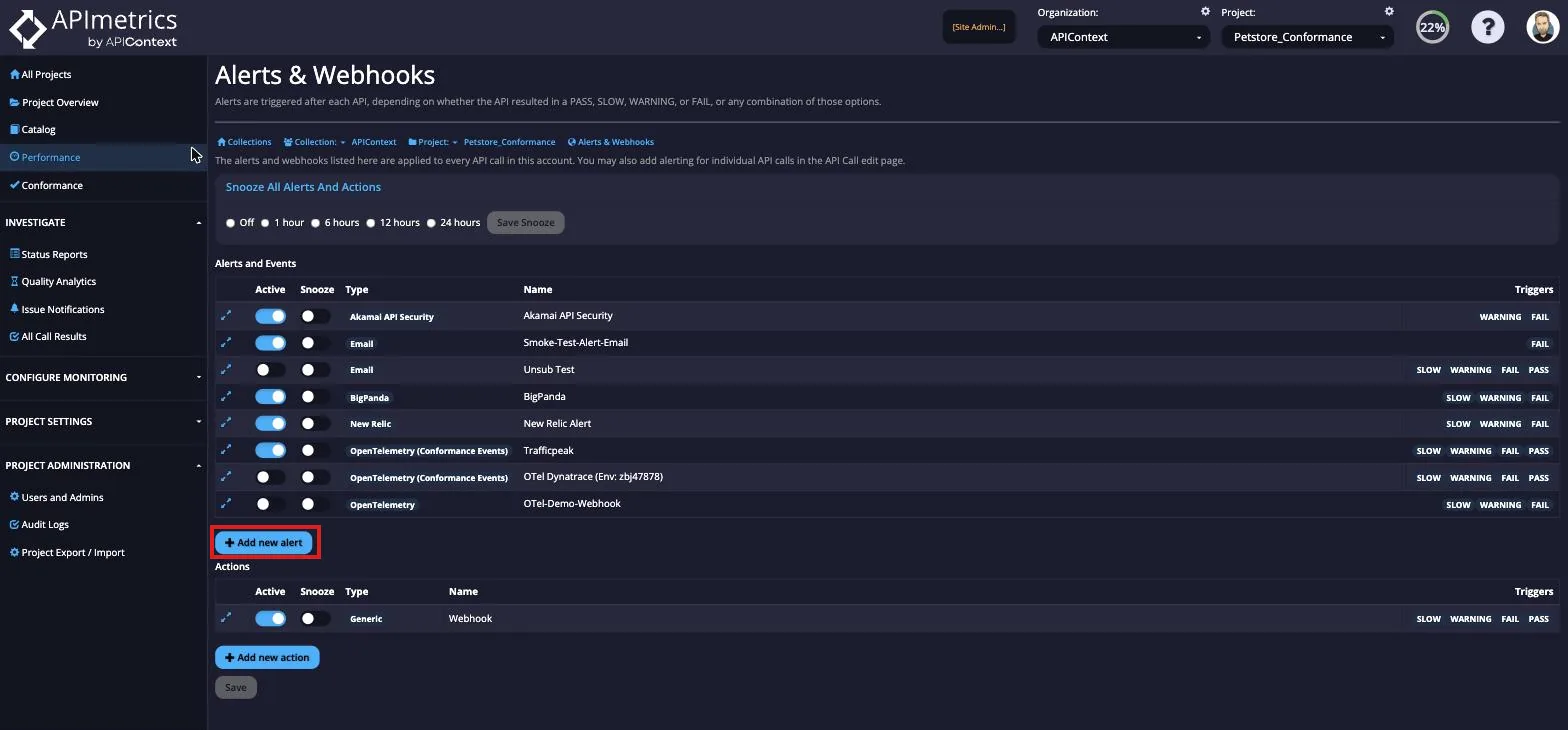Expand the Trafficpeak alert row icon
The image size is (1568, 730).
[226, 450]
